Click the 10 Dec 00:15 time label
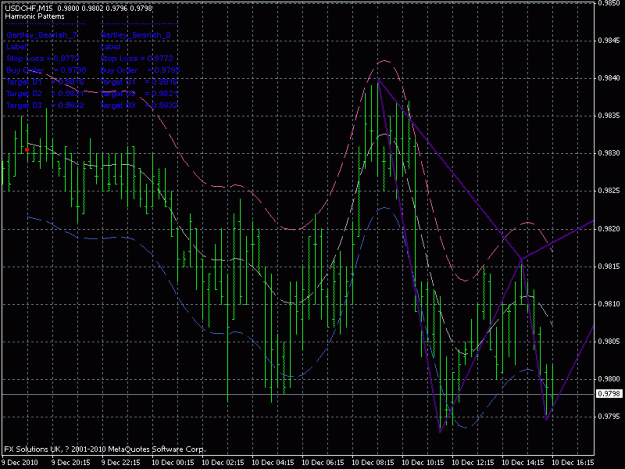Screen dimensions: 625x469 point(173,463)
